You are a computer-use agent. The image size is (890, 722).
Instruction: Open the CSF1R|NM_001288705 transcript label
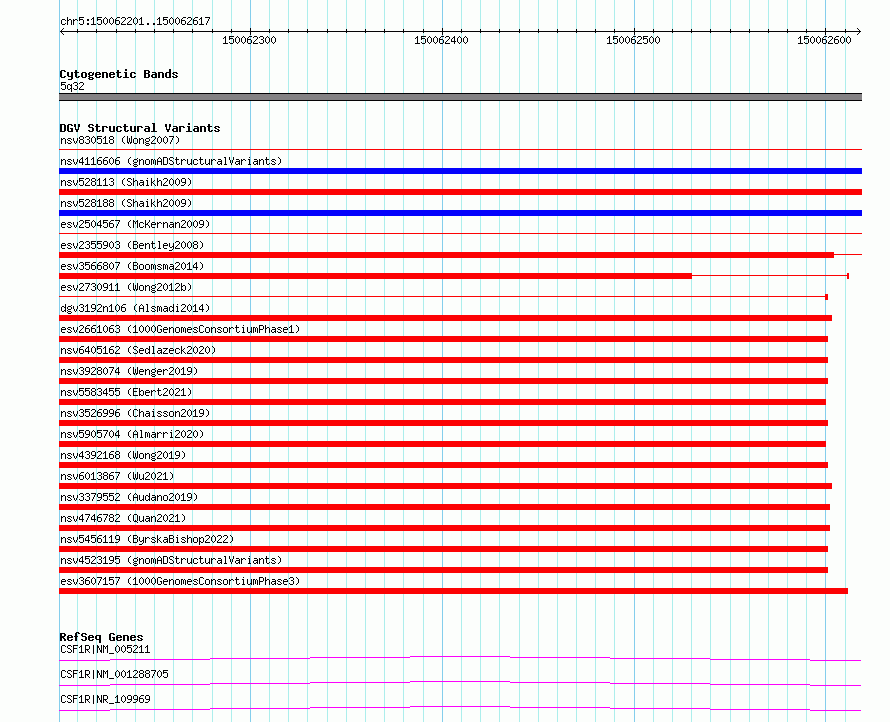click(114, 674)
